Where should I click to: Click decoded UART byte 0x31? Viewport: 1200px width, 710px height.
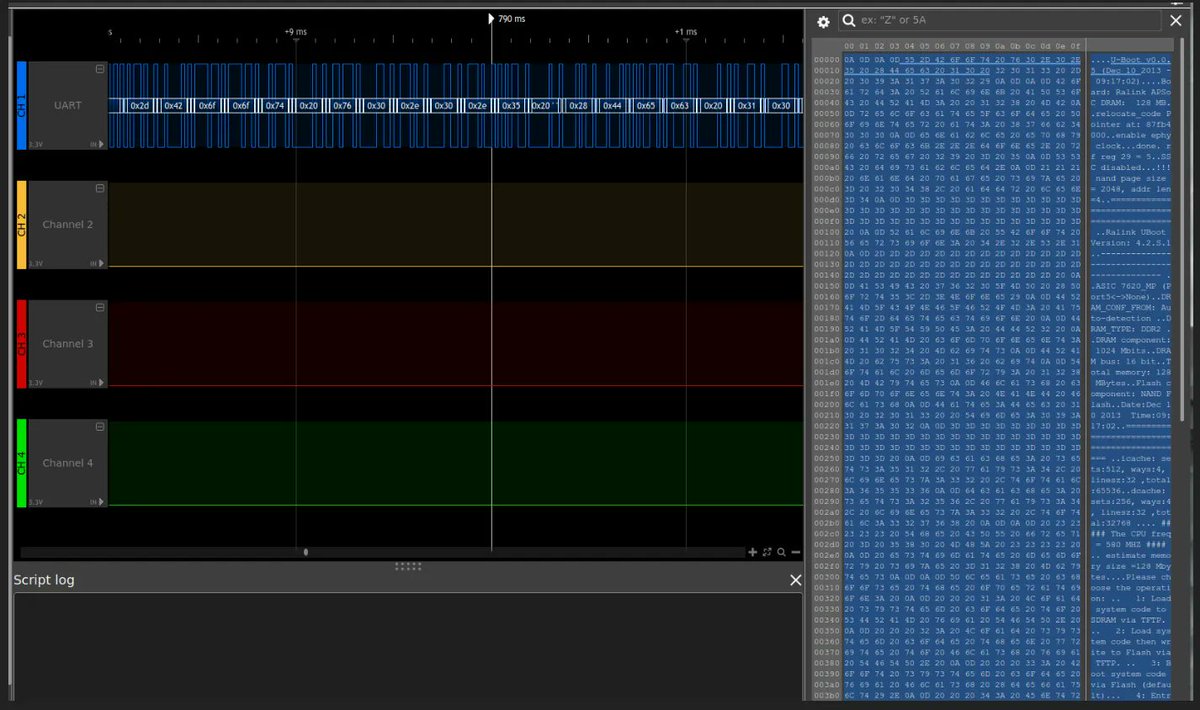tap(747, 105)
